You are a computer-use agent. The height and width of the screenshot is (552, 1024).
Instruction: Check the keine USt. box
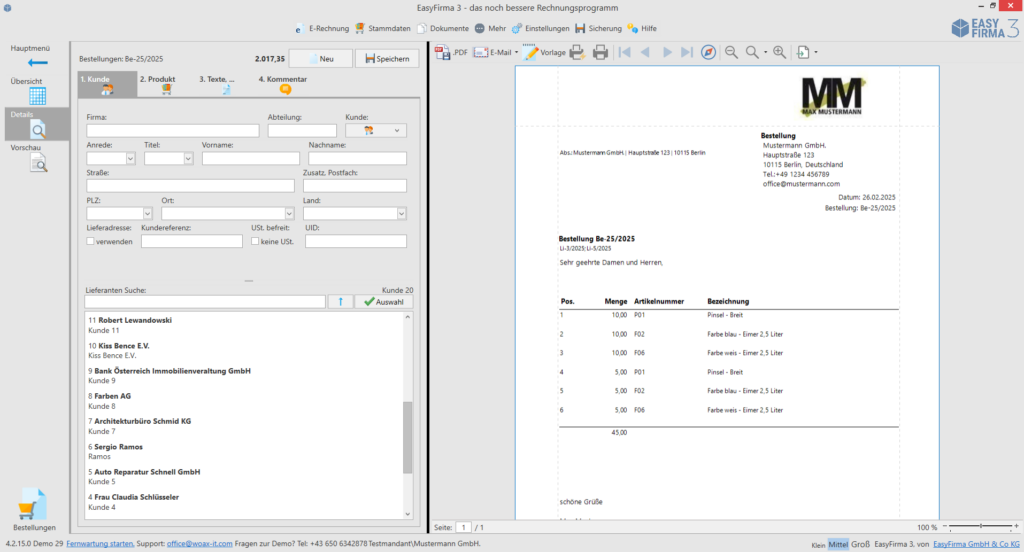(255, 241)
